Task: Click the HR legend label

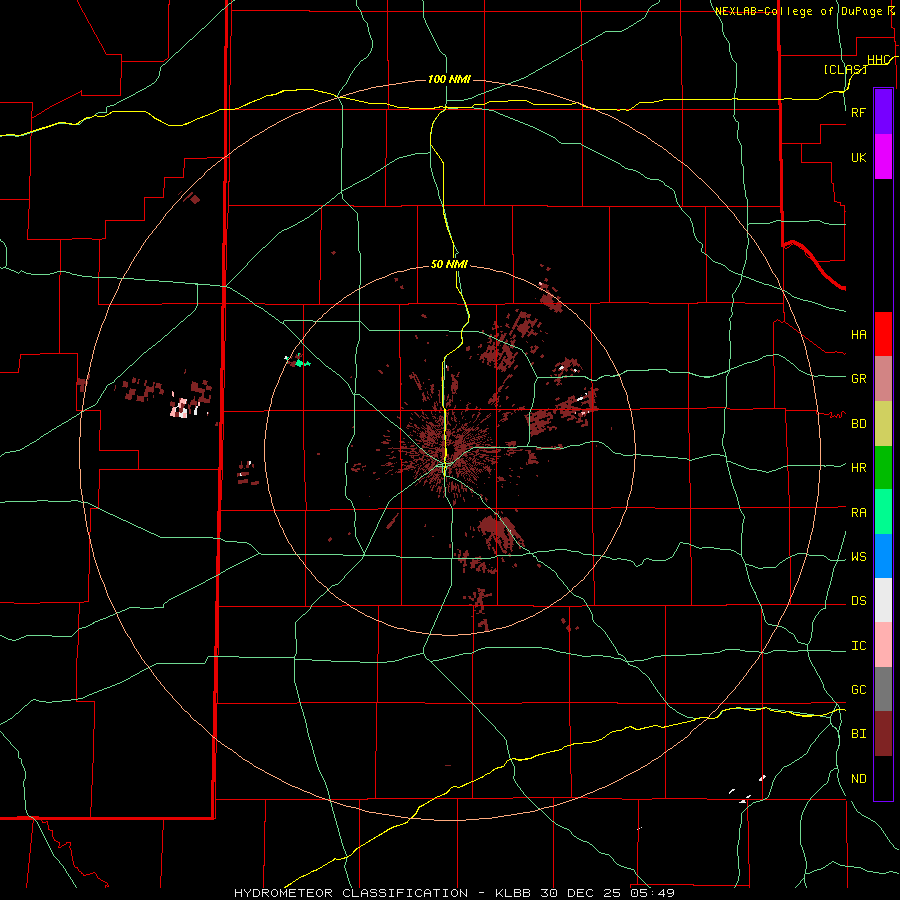Action: 858,468
